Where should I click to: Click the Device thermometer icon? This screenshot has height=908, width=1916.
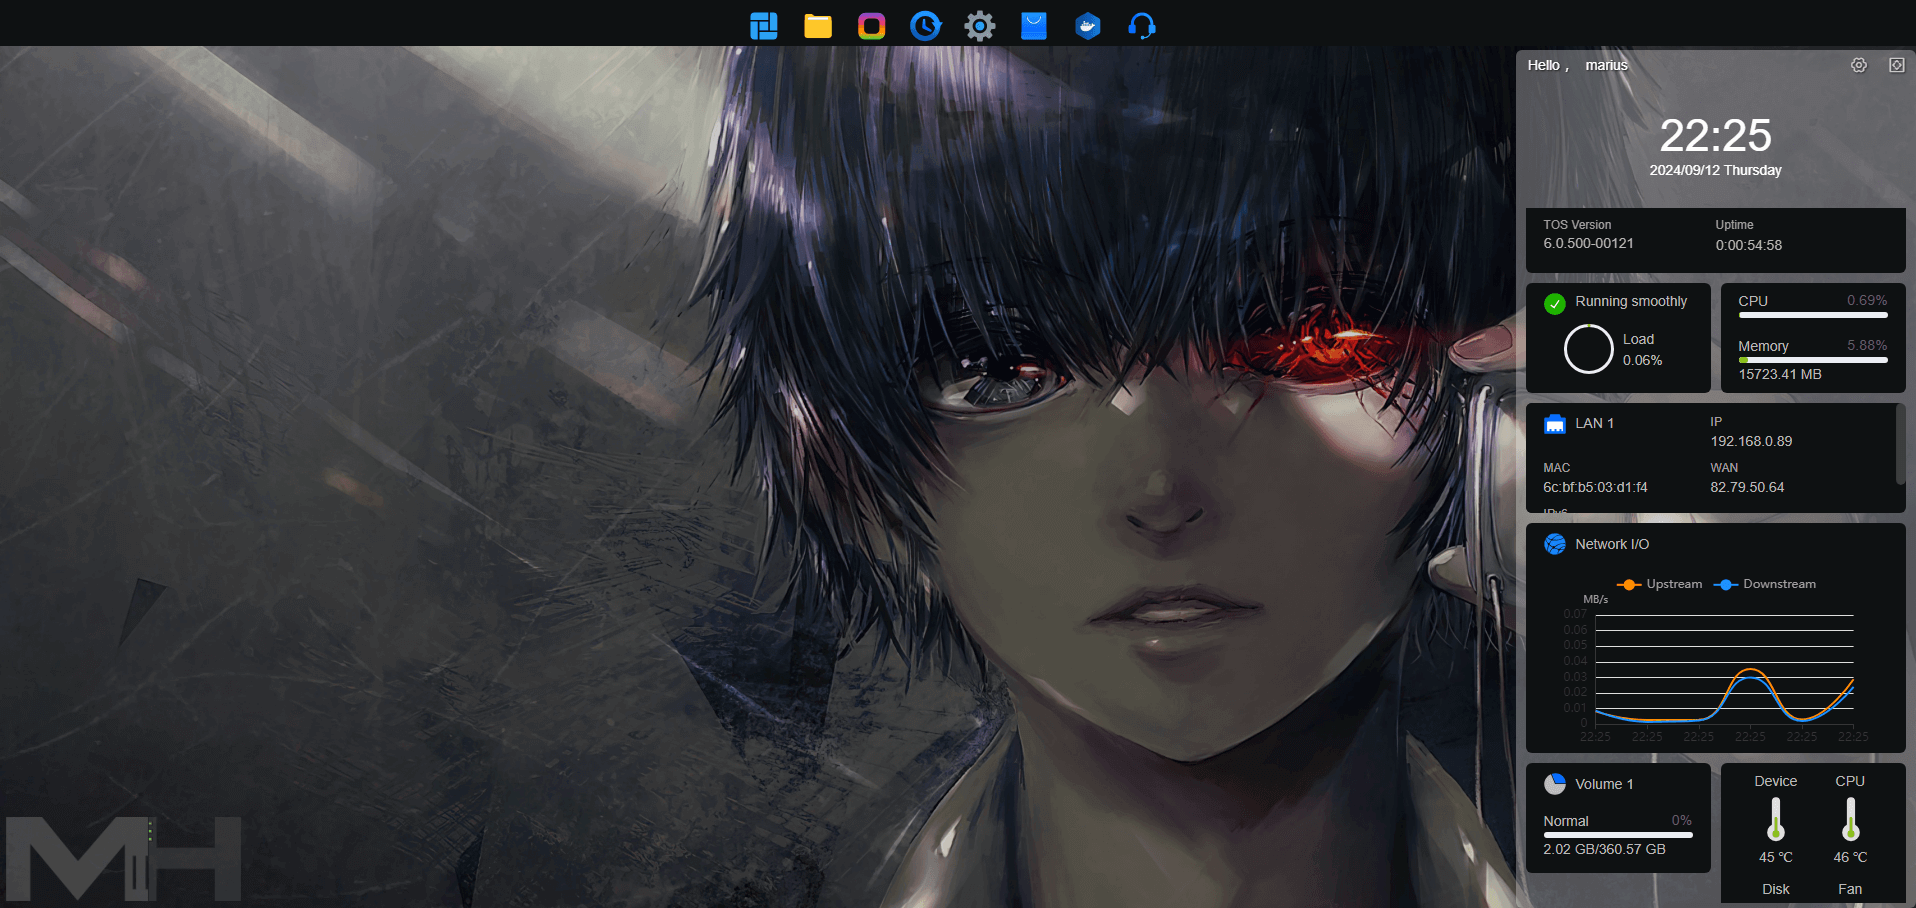click(1776, 819)
